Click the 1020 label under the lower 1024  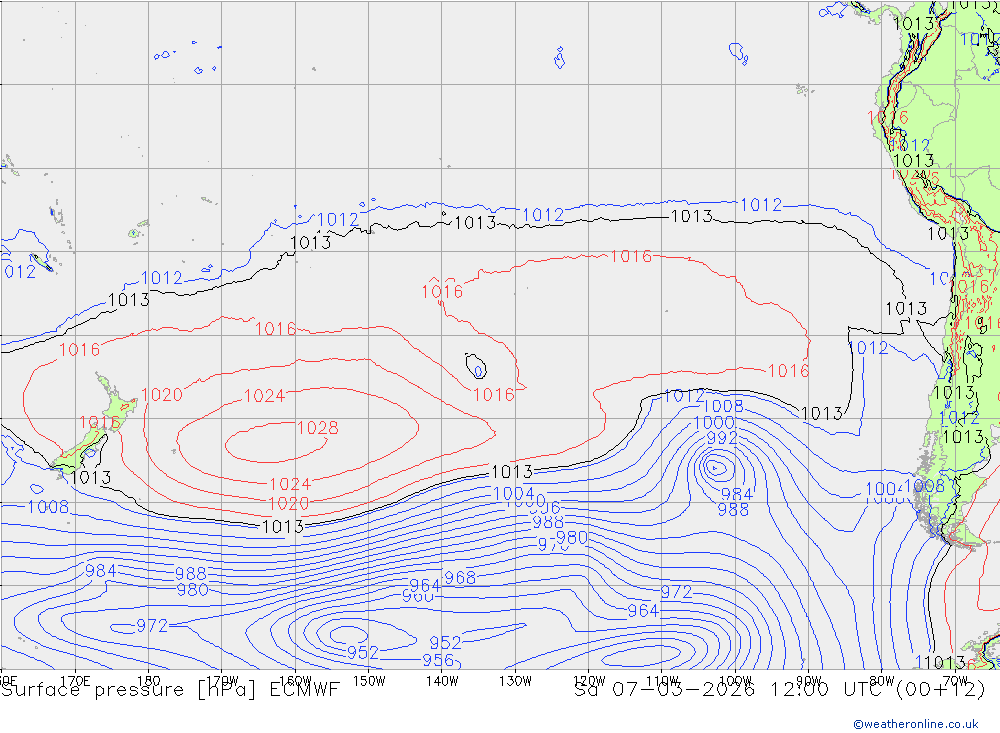(289, 503)
